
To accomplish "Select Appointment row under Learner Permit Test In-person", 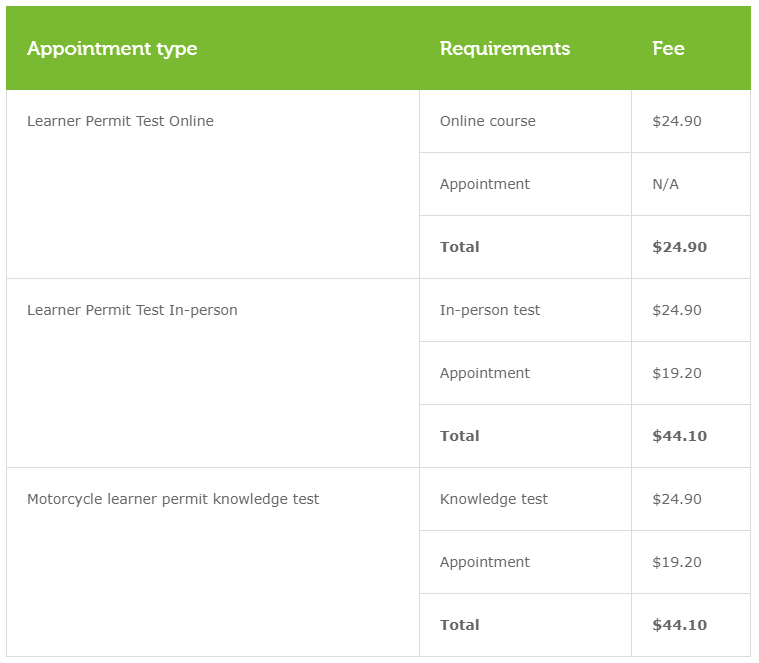I will (x=485, y=373).
